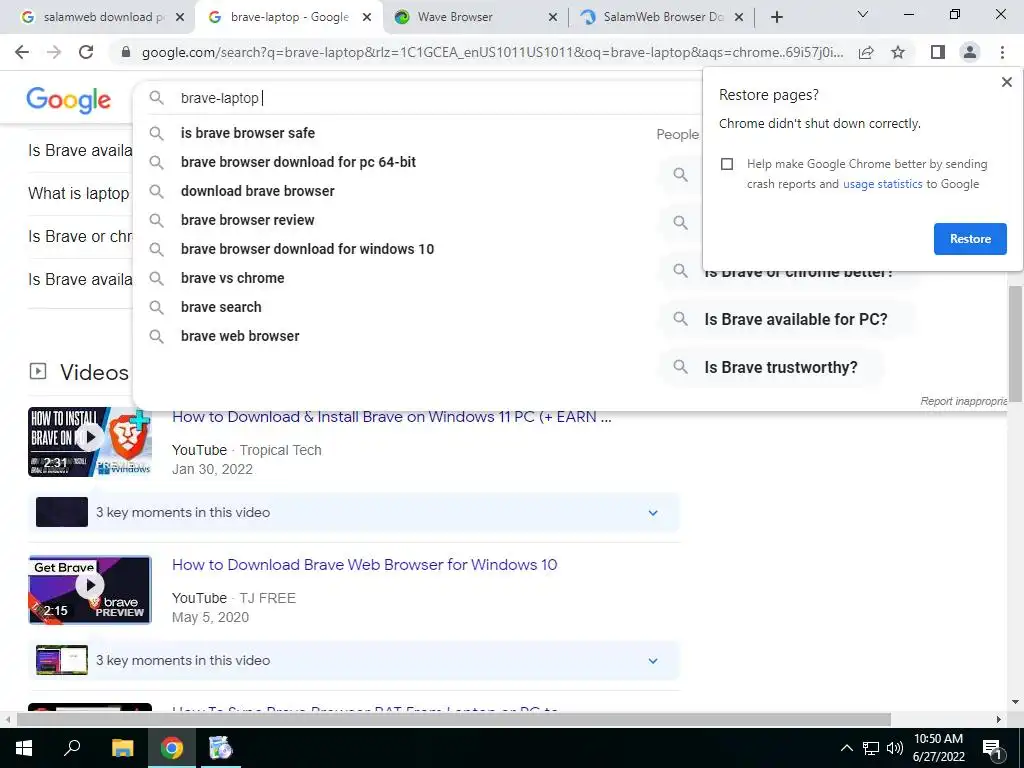Click 'Report inappropriate' link
Viewport: 1024px width, 768px height.
click(x=964, y=401)
